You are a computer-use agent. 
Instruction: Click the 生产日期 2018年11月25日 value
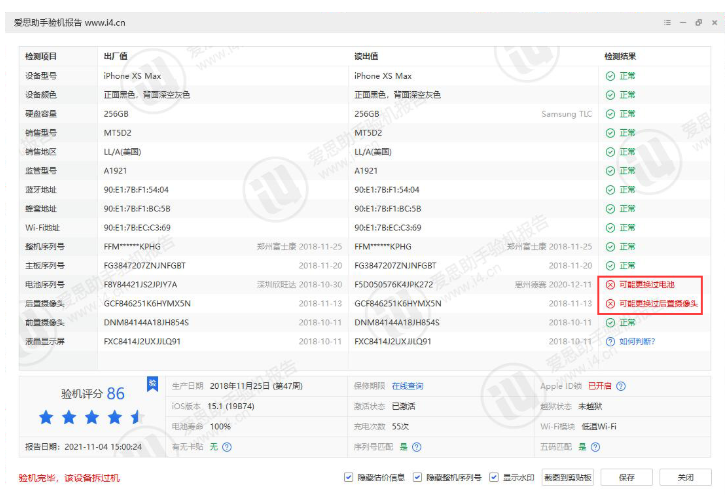256,386
